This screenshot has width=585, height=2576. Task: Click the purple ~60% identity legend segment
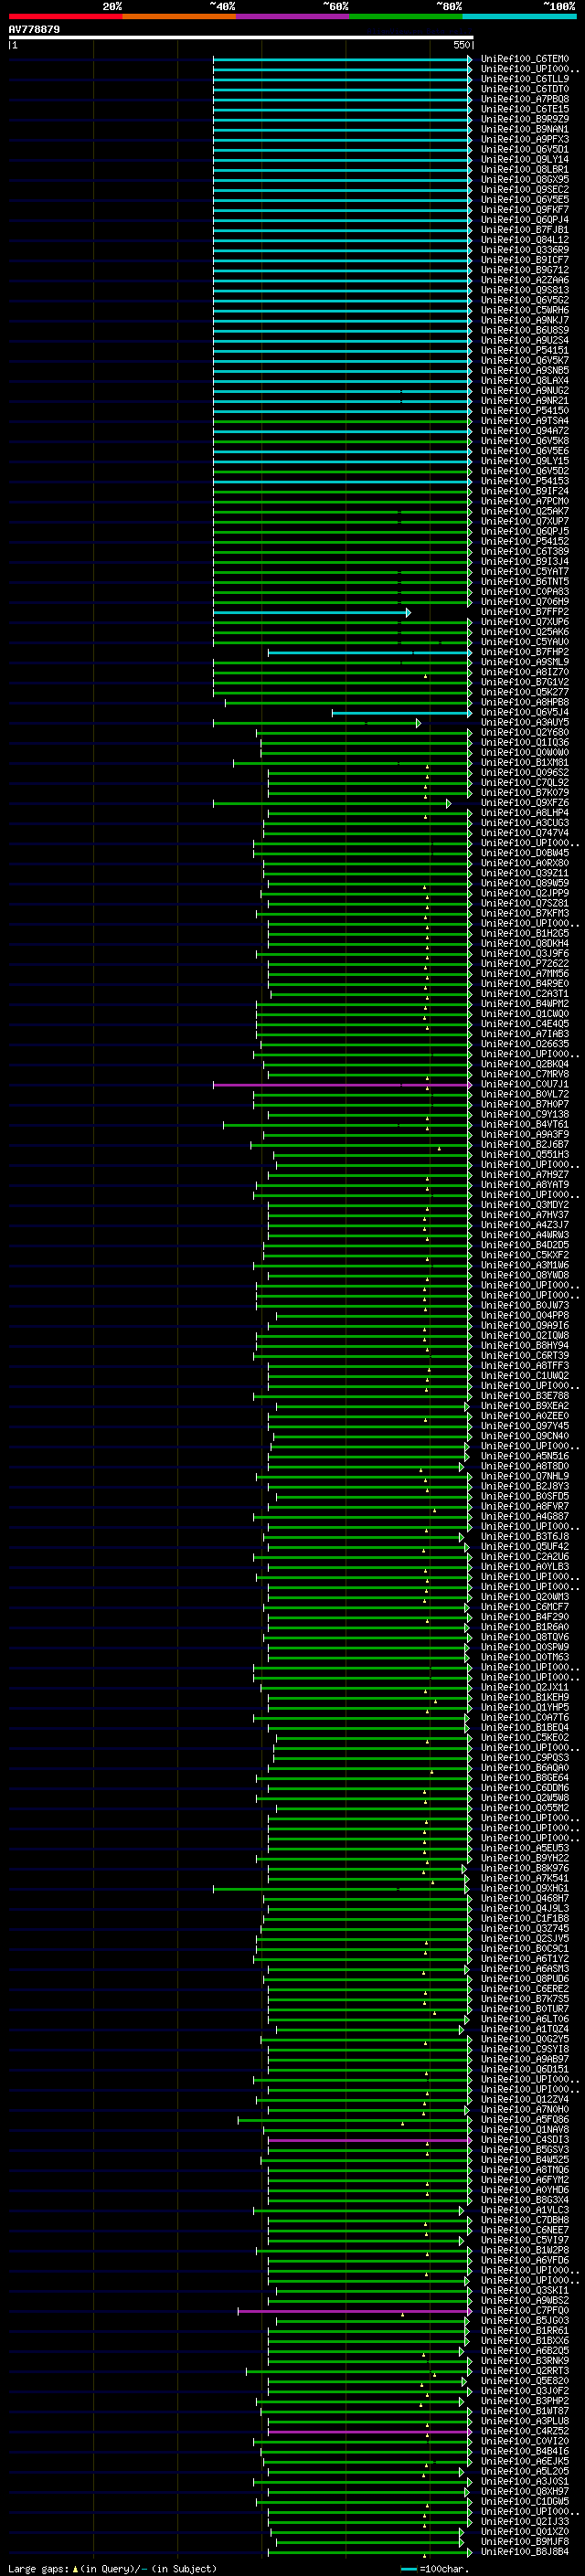(292, 16)
